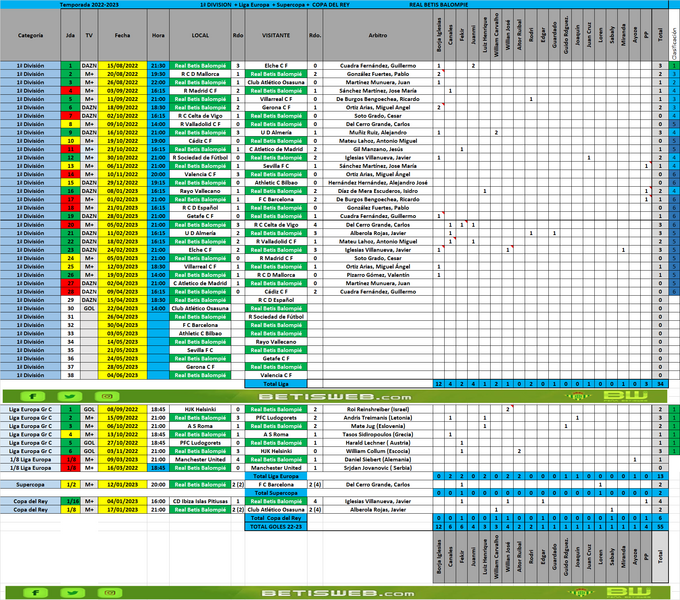
Task: Open the BETISWEB.com link in the upper banner
Action: [335, 397]
